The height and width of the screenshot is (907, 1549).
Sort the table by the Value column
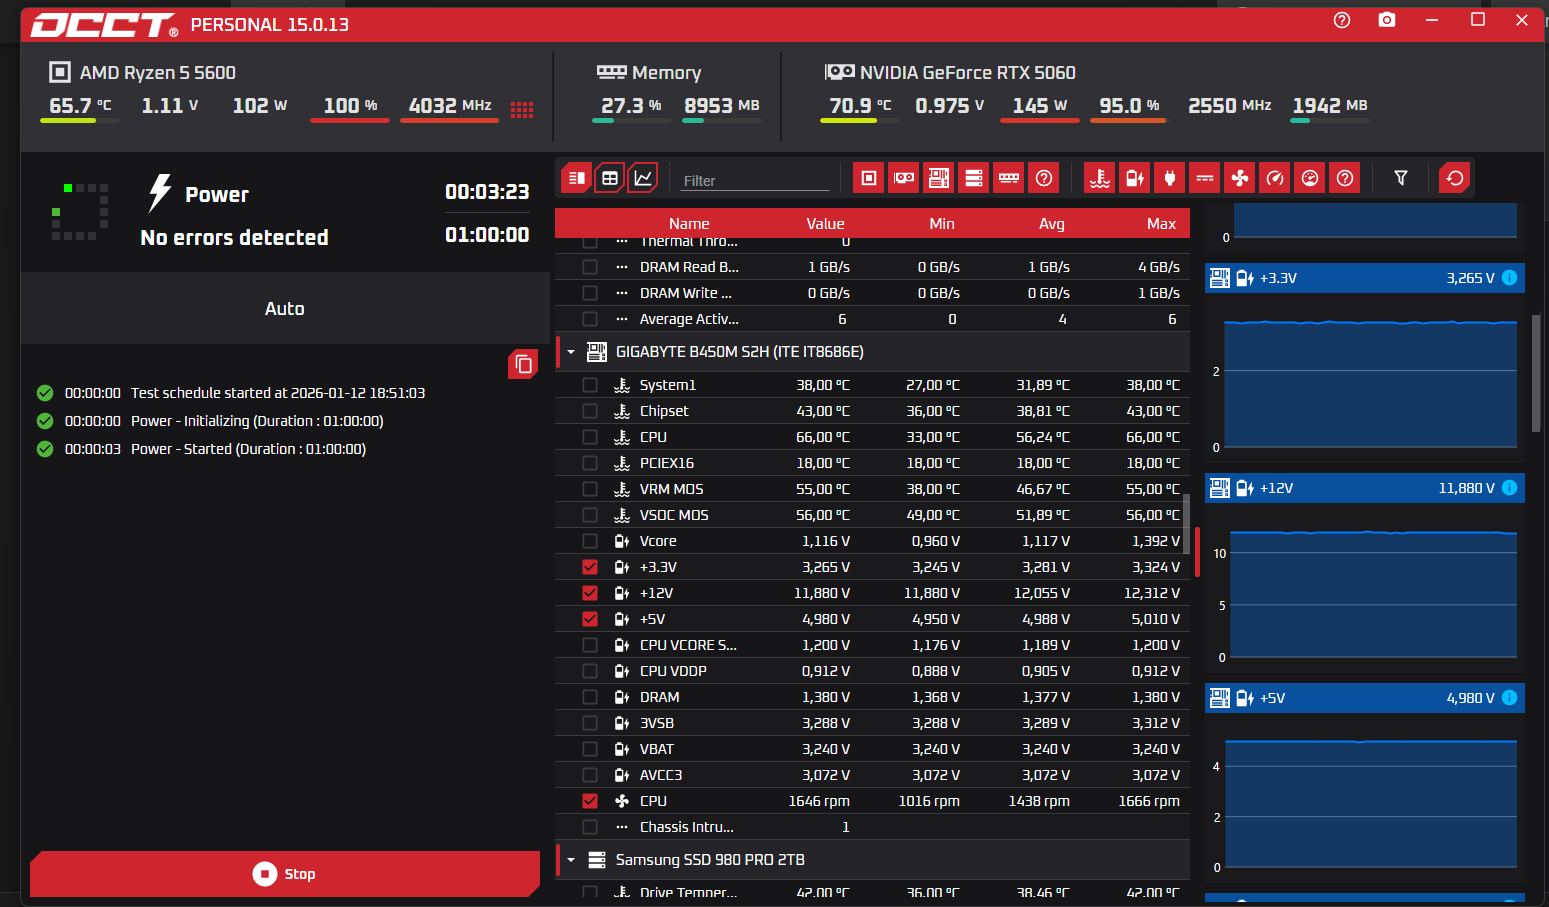825,224
